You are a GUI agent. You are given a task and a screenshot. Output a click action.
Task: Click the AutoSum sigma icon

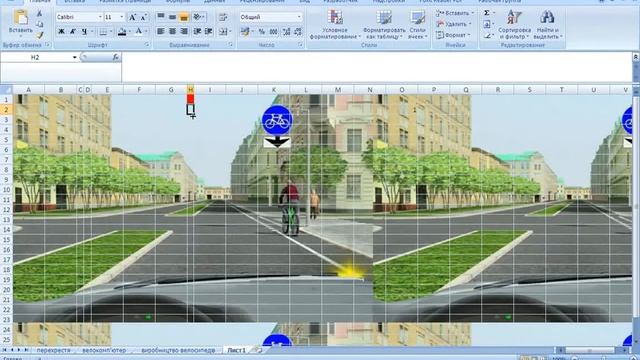coord(487,13)
